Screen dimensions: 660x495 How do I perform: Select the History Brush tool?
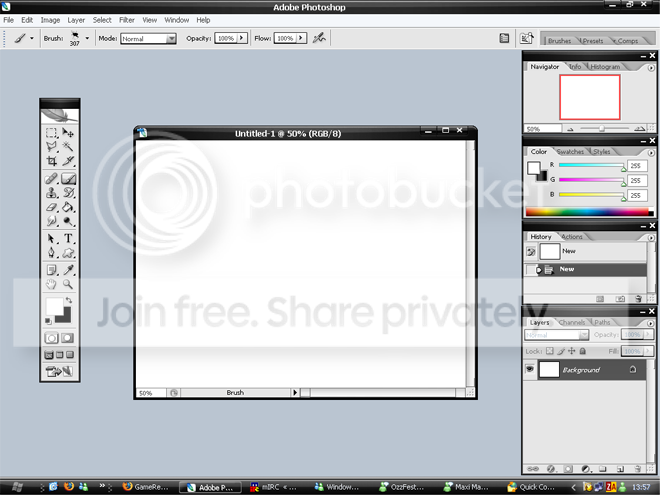[x=68, y=193]
